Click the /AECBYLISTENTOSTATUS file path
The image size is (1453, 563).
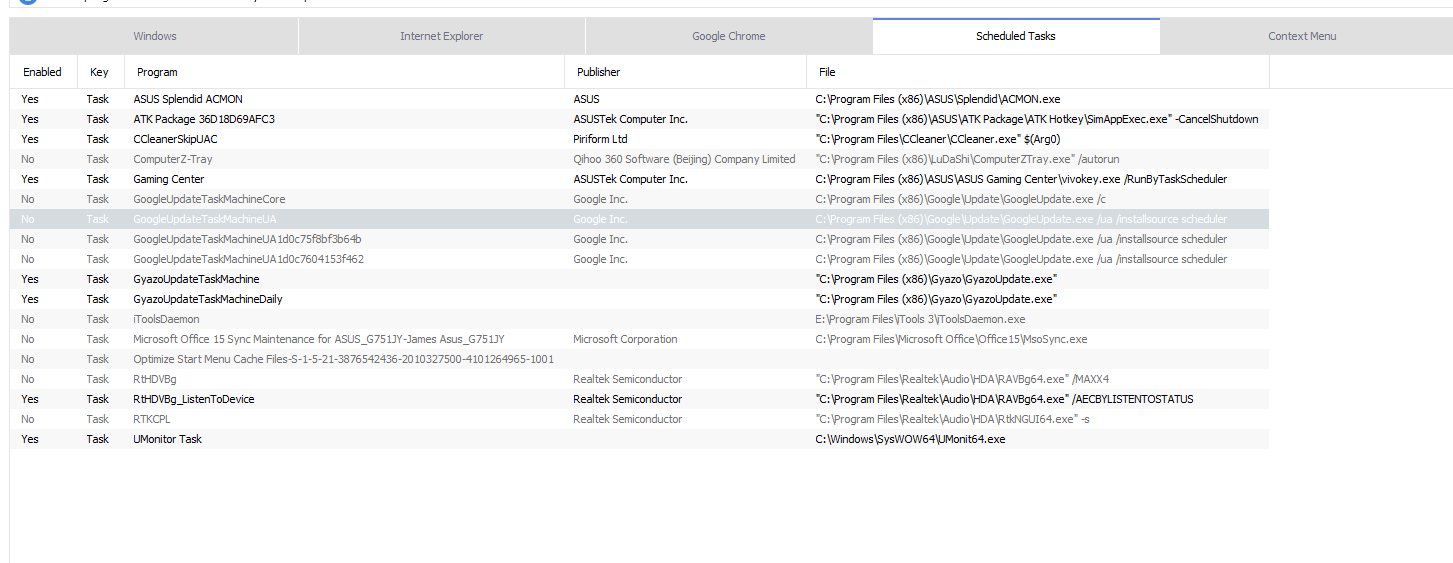click(x=1004, y=399)
